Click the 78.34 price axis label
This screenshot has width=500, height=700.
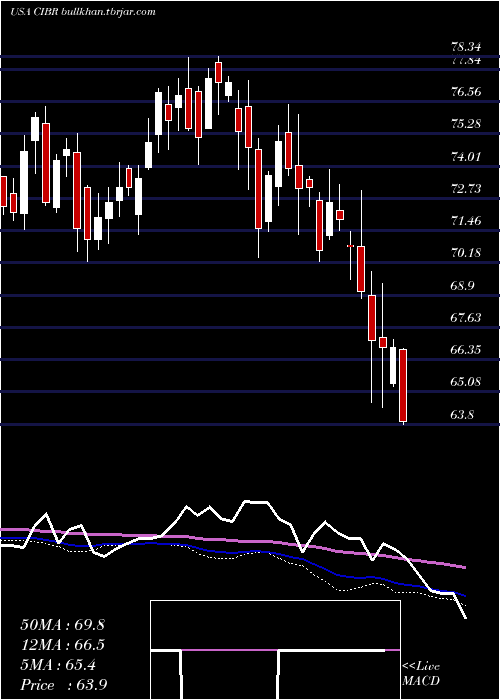468,47
